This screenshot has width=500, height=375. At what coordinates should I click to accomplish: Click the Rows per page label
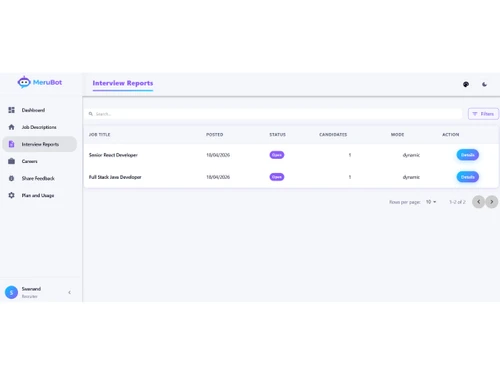pos(405,202)
